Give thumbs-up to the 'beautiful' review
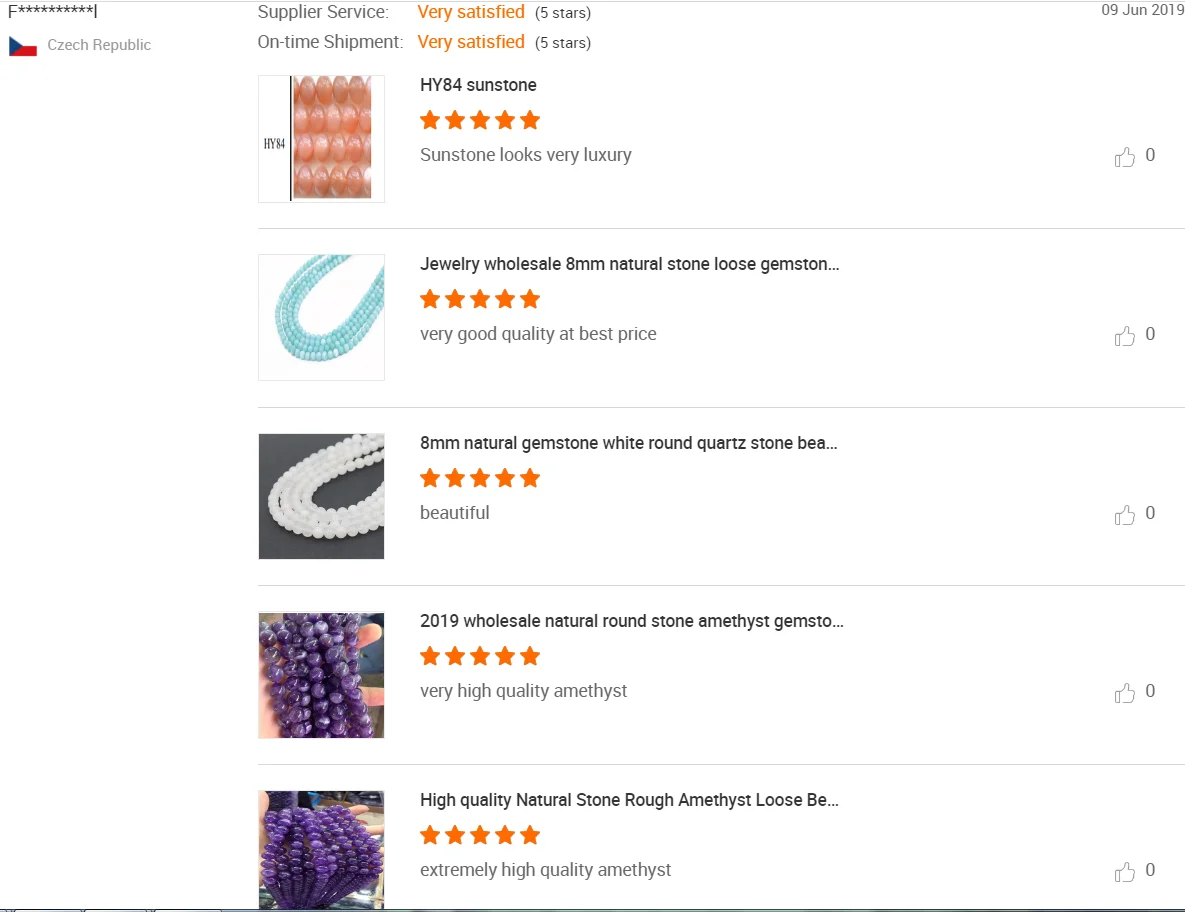 click(x=1125, y=515)
